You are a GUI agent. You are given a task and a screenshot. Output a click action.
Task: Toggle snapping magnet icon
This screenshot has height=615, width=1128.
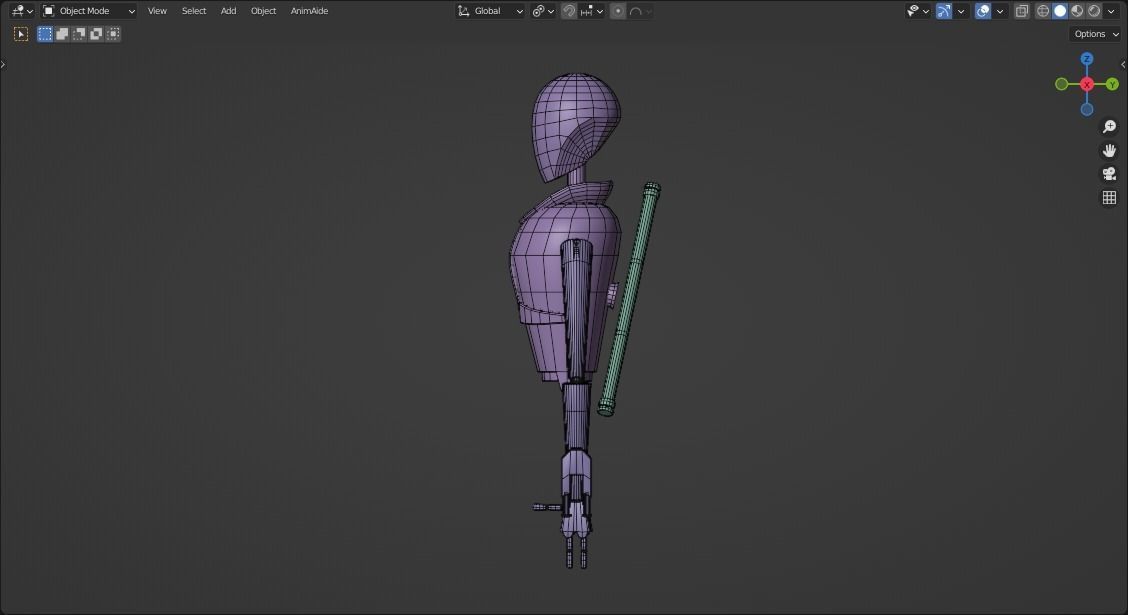point(568,11)
